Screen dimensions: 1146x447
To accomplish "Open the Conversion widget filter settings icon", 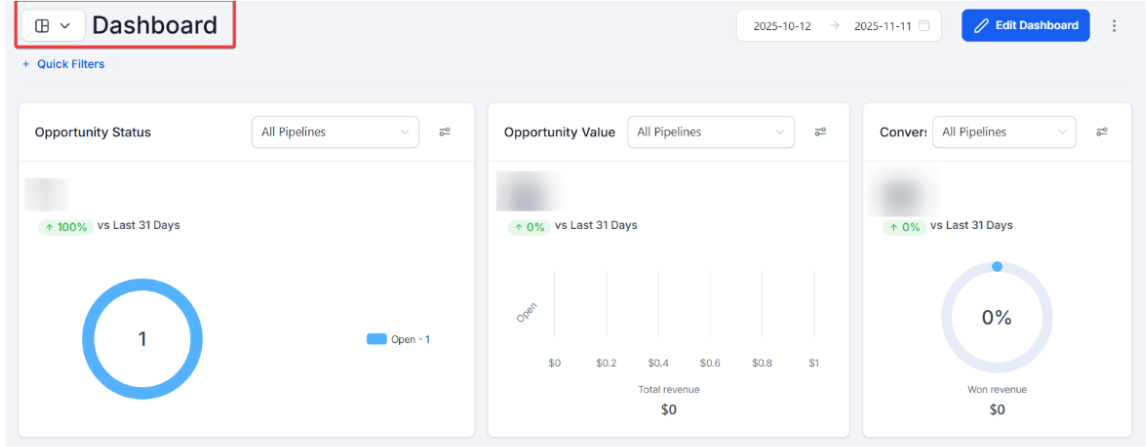I will point(1101,132).
